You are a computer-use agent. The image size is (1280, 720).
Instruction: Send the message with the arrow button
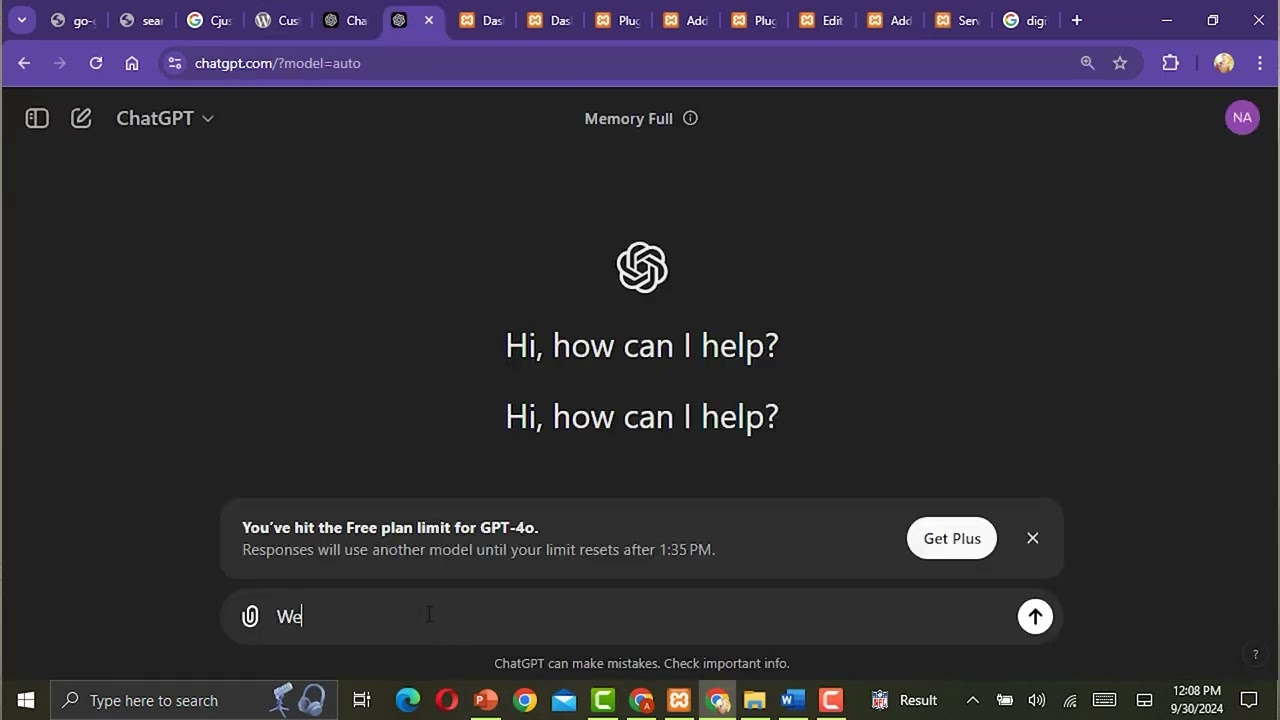1035,616
